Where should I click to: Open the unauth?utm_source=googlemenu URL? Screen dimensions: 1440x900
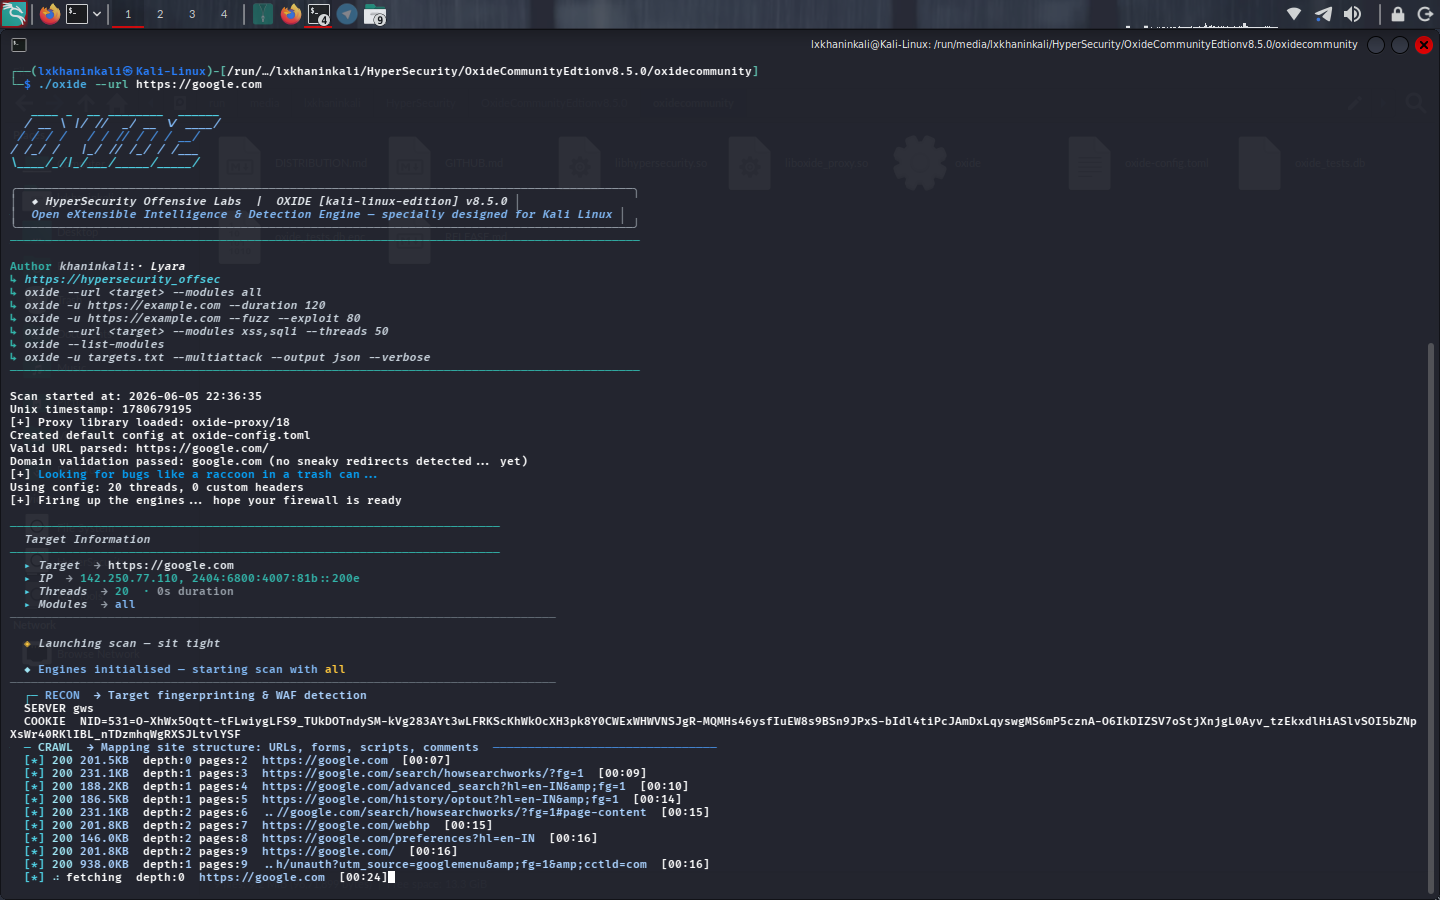coord(455,865)
